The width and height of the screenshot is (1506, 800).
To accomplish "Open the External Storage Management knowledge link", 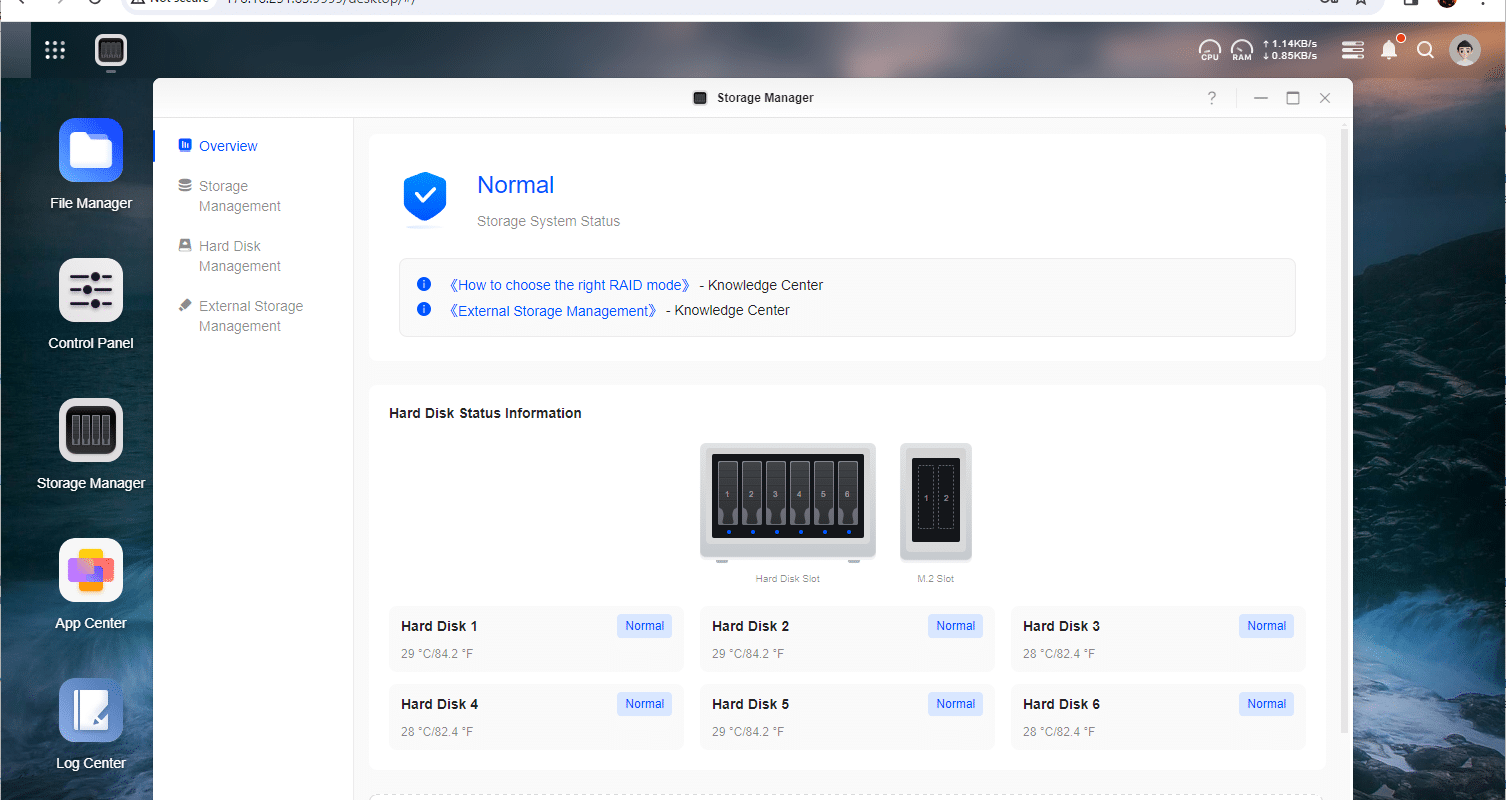I will point(553,311).
